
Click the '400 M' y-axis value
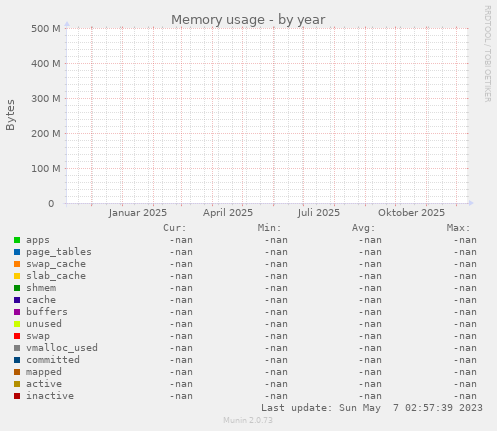[46, 64]
